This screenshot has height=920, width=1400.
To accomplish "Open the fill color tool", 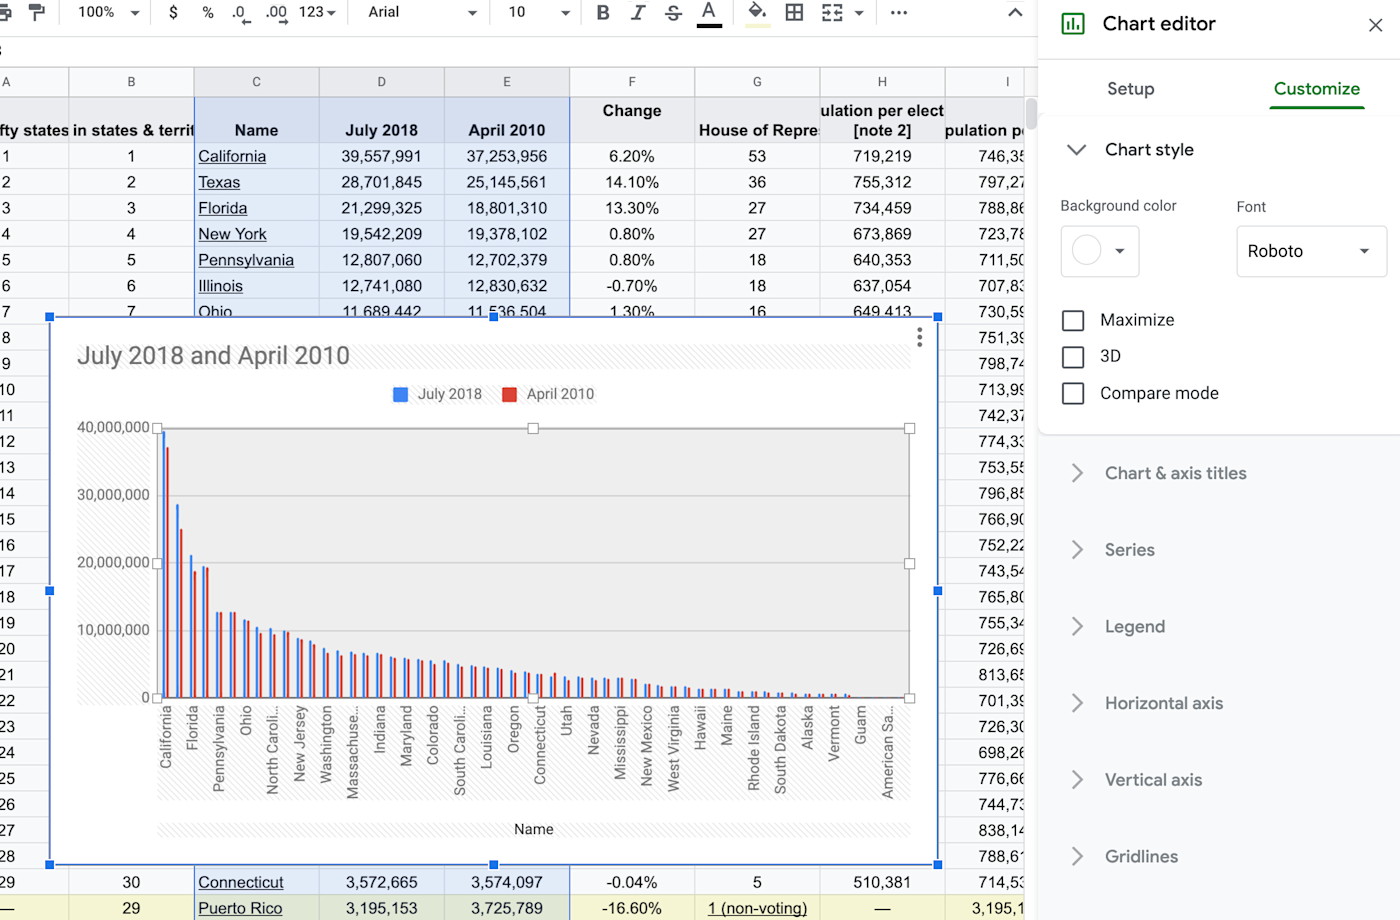I will click(757, 13).
